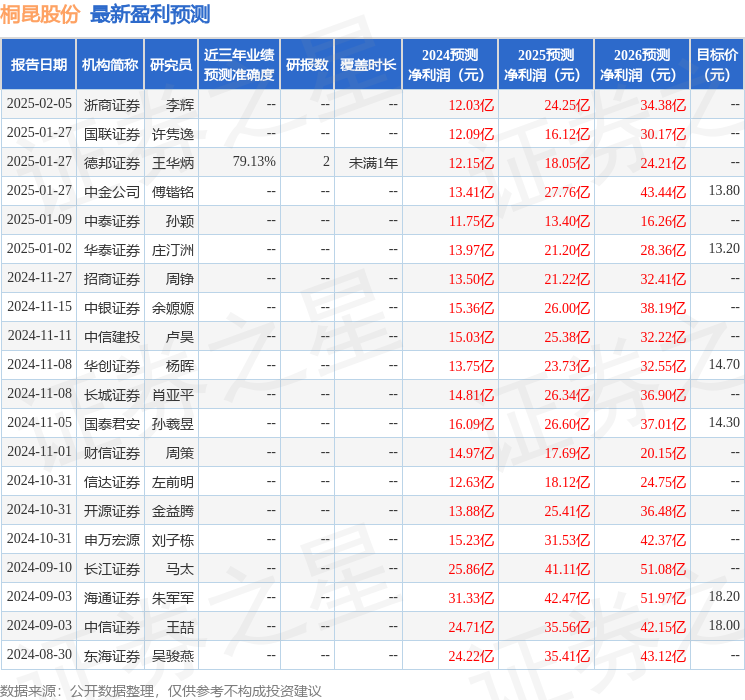Click the 研报数 column header
The width and height of the screenshot is (745, 700).
[x=307, y=65]
